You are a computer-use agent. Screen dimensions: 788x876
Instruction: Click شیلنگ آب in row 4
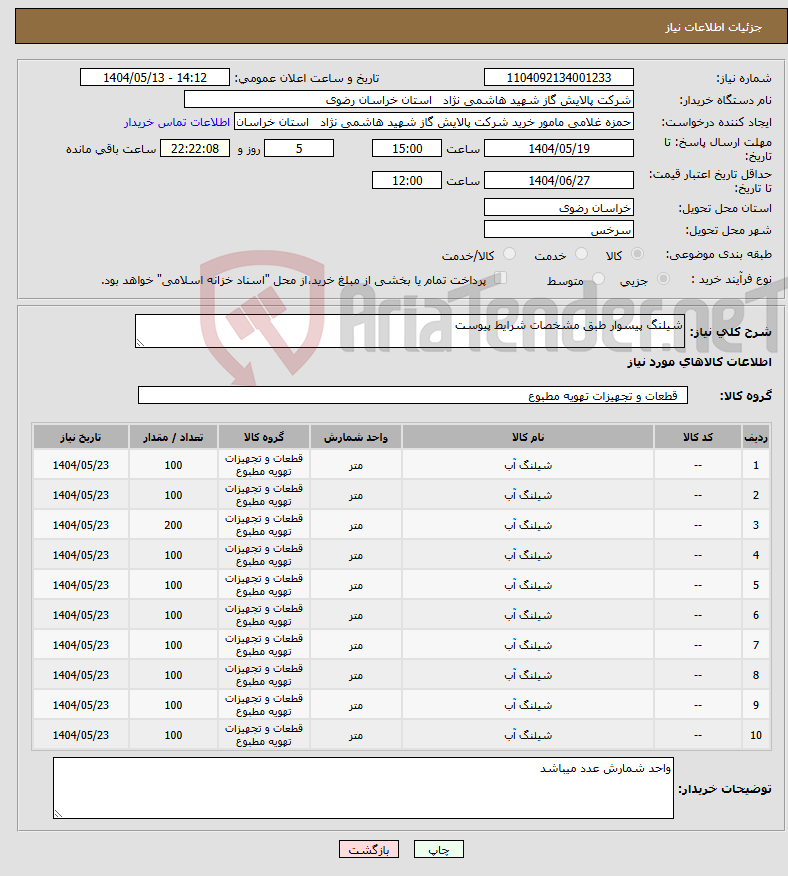coord(528,555)
